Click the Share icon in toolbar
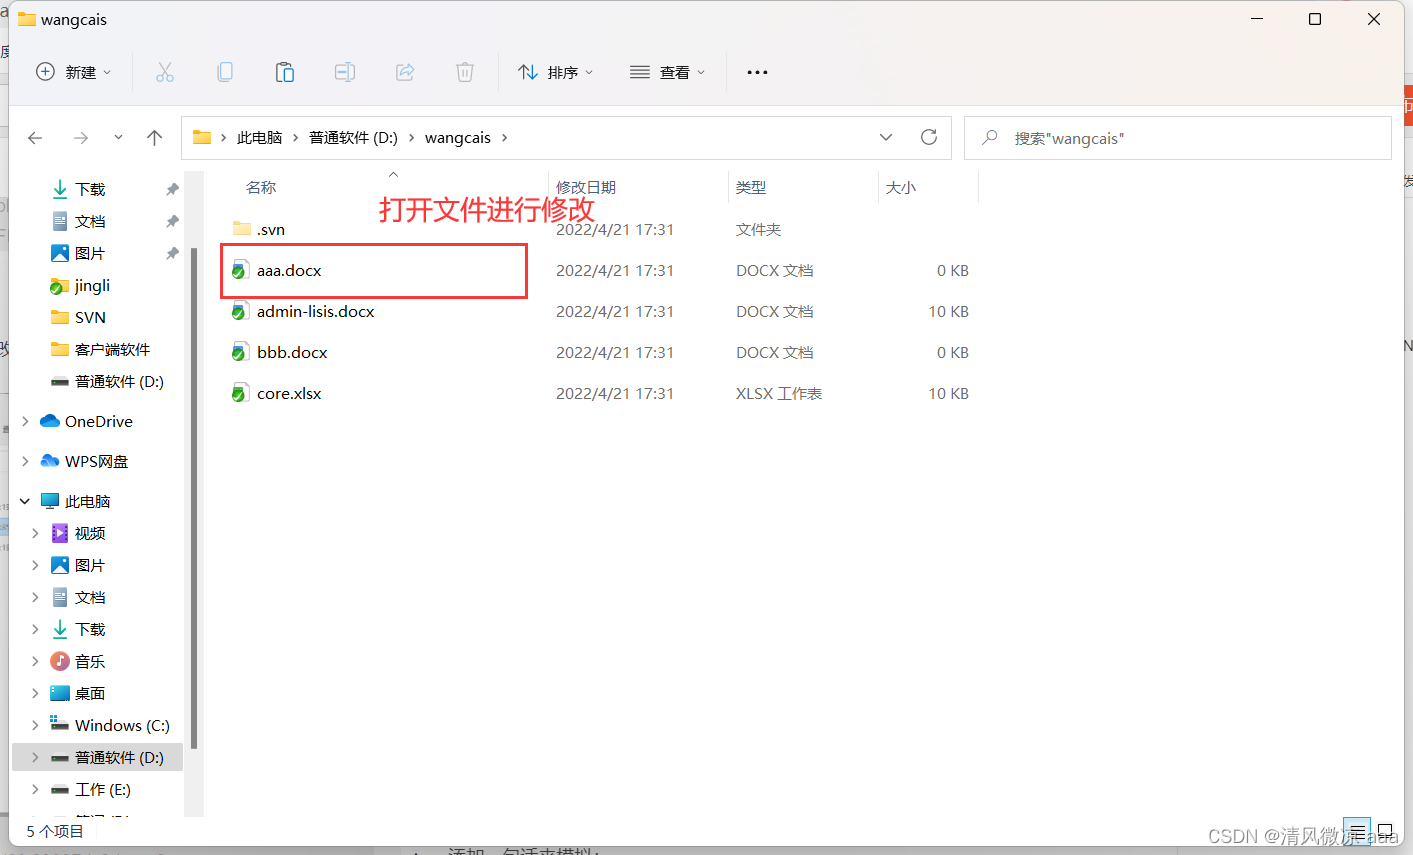Screen dimensions: 1413x855 [405, 72]
